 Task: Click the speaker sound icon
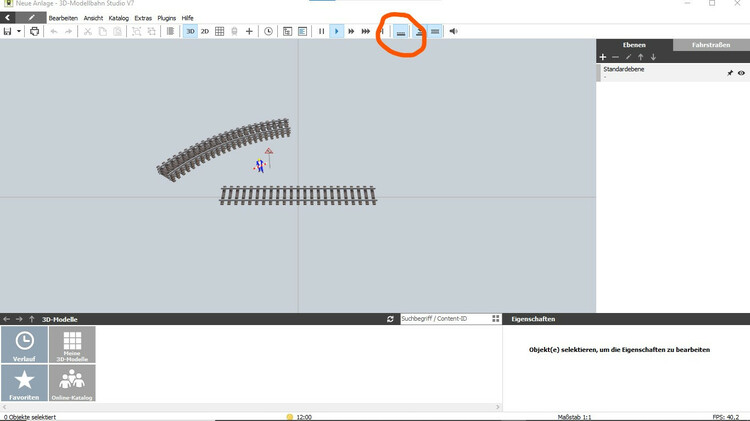click(453, 32)
